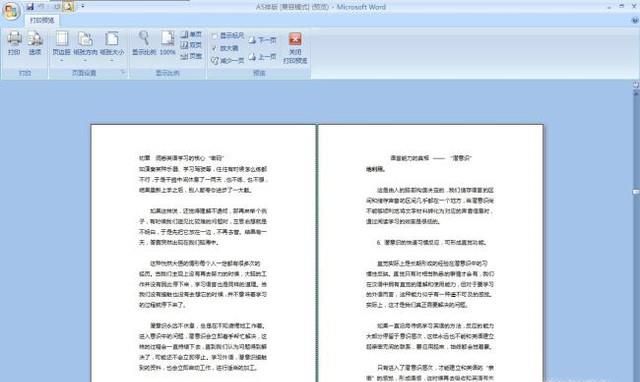
Task: Go to 下一页 next page
Action: (262, 40)
